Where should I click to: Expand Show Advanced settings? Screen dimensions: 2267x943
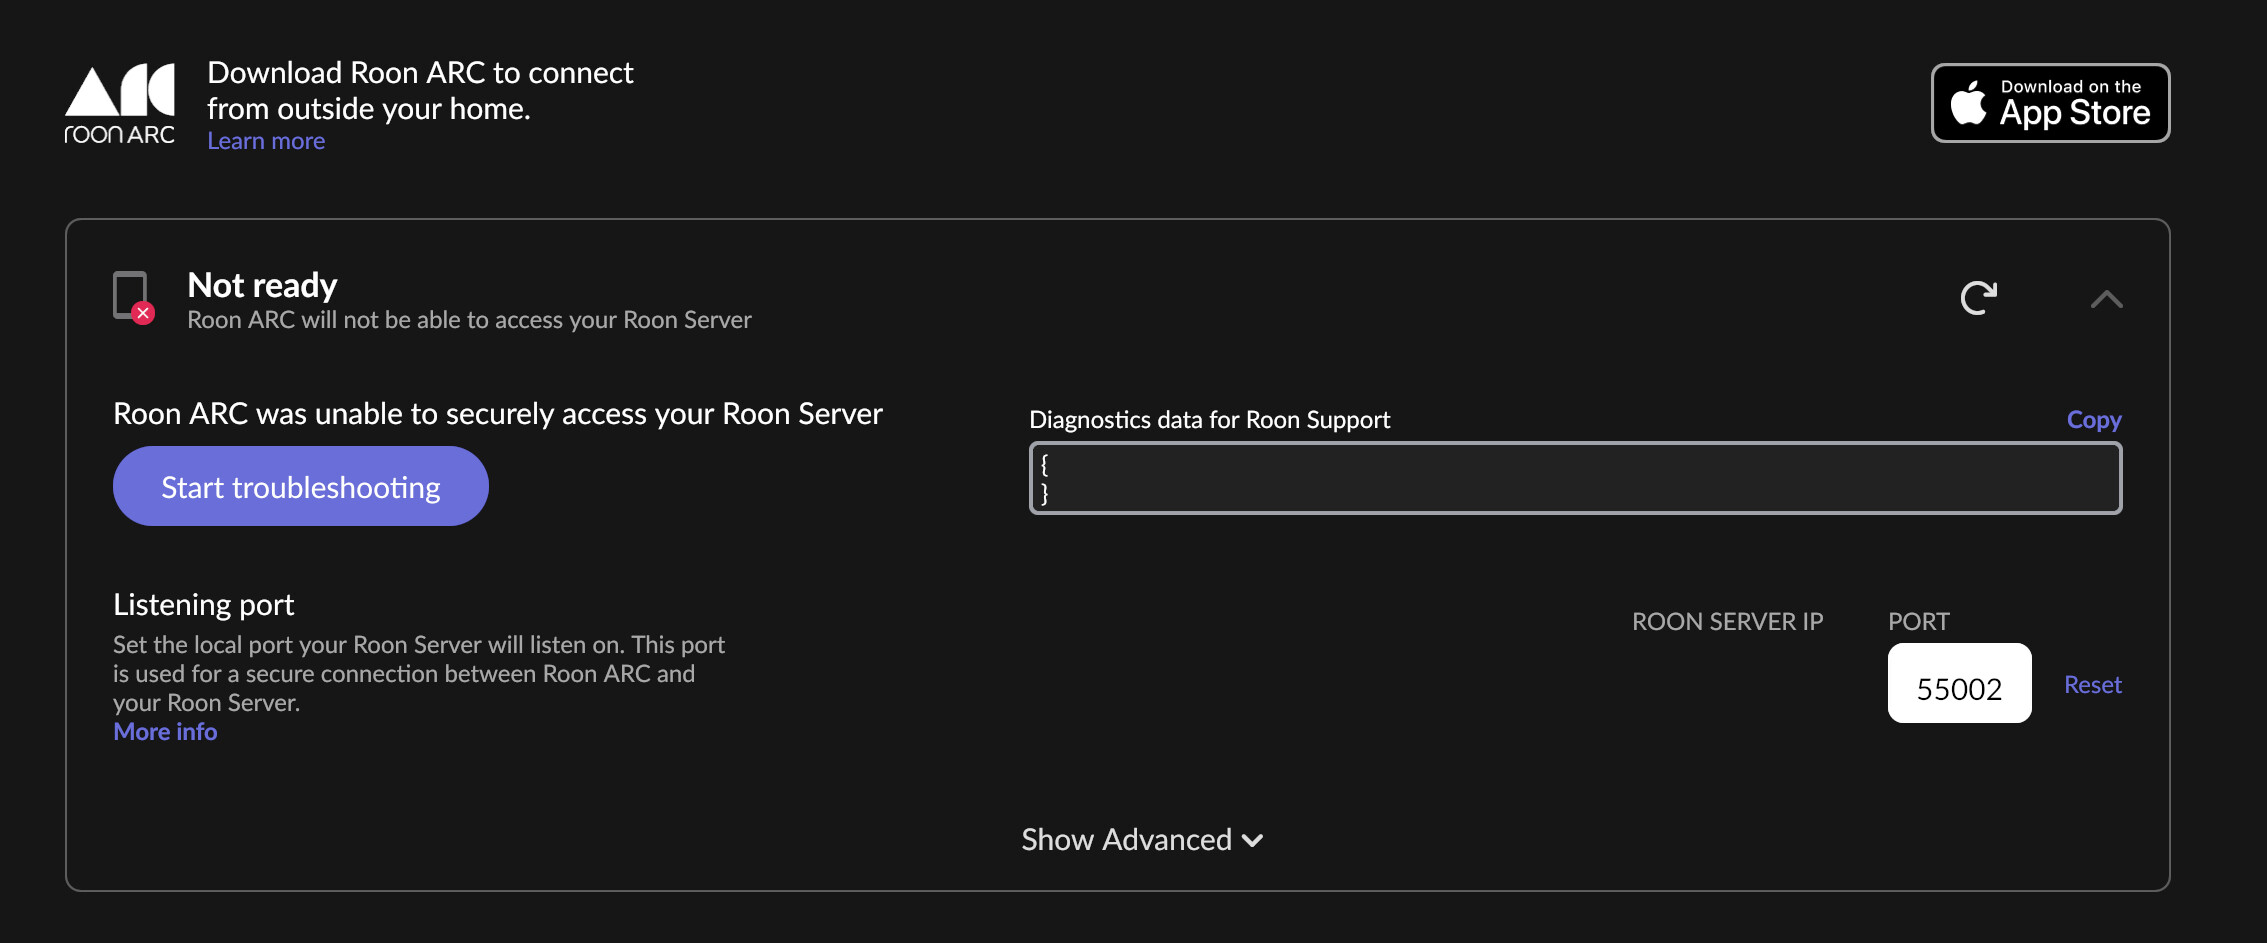click(1142, 840)
